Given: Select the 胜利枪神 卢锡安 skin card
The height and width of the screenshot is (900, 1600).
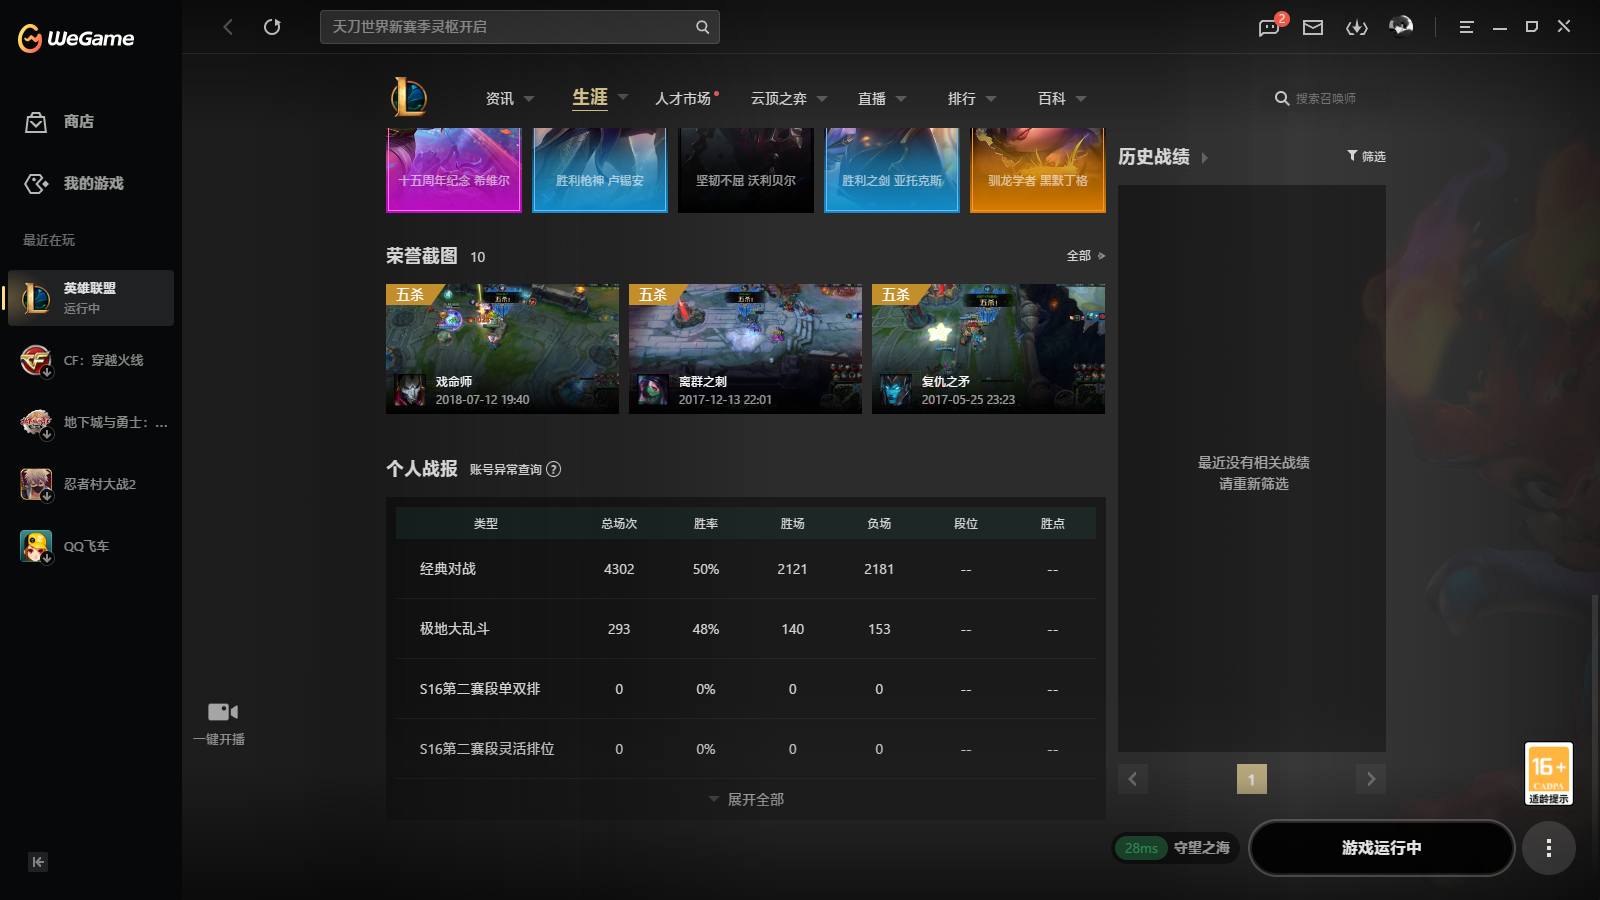Looking at the screenshot, I should [x=600, y=170].
